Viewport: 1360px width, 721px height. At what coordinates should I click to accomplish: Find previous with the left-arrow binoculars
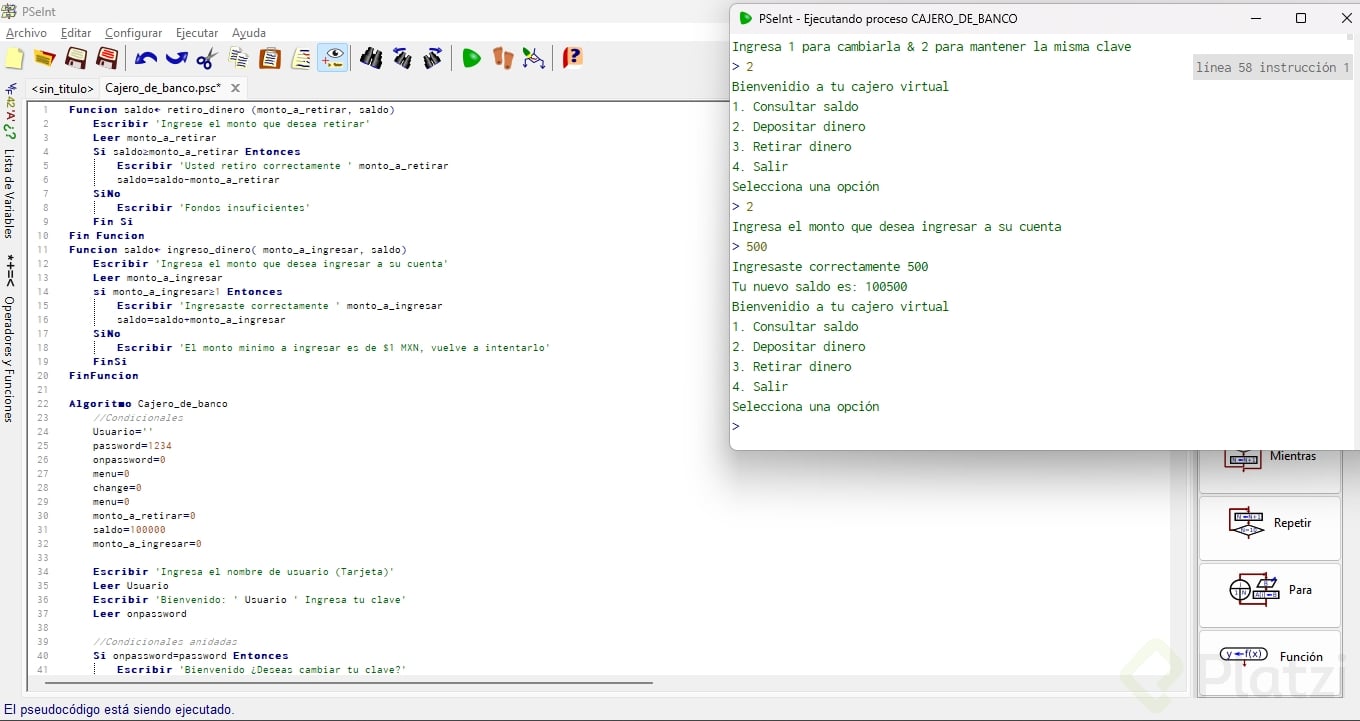(402, 58)
